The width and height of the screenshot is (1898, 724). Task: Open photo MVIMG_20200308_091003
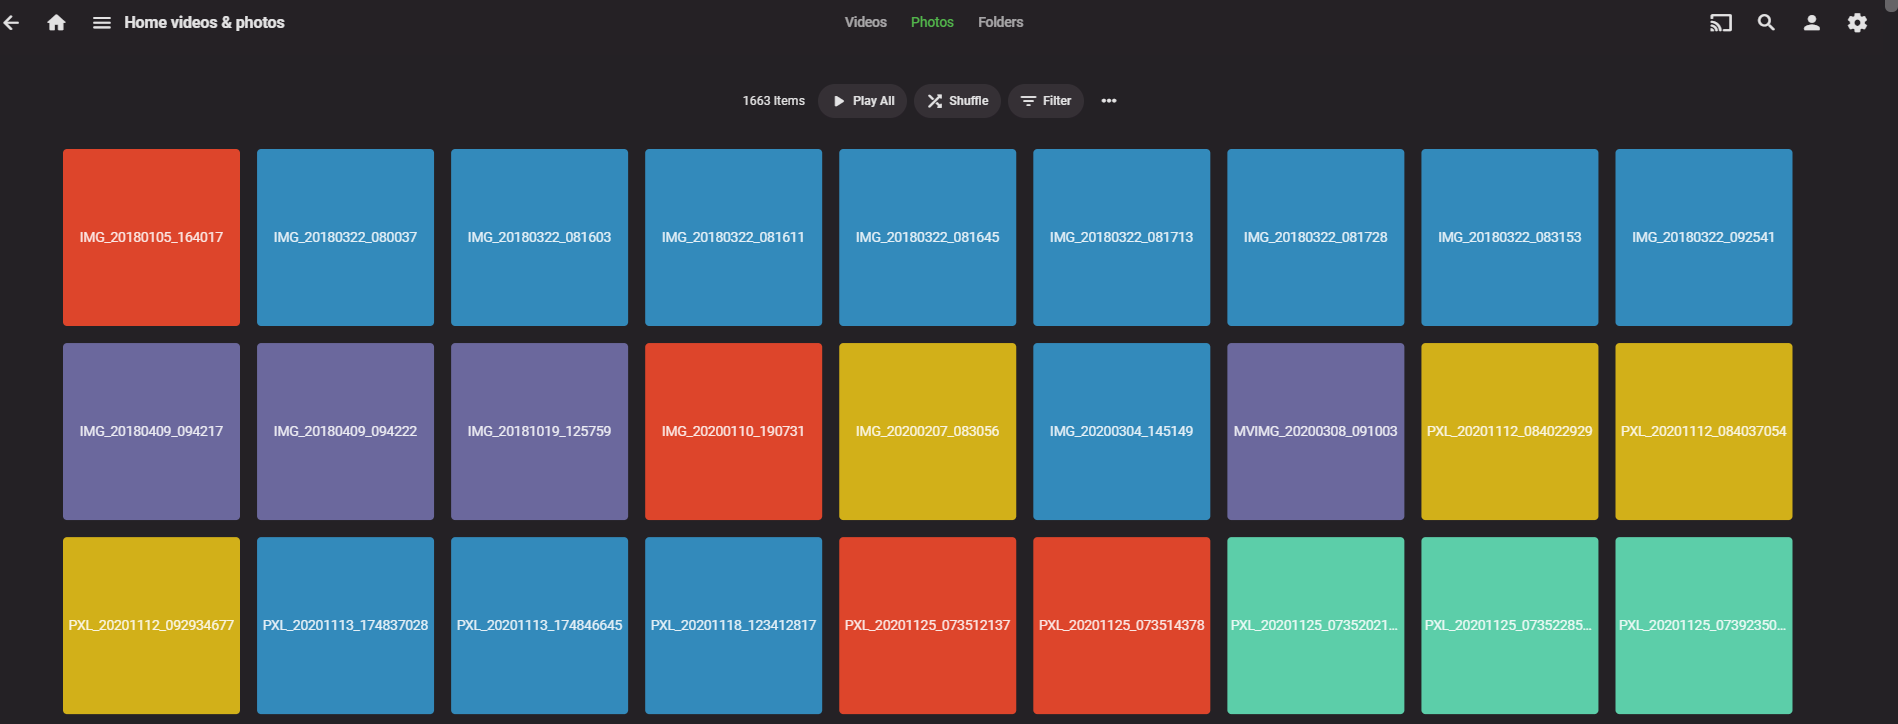(x=1315, y=431)
